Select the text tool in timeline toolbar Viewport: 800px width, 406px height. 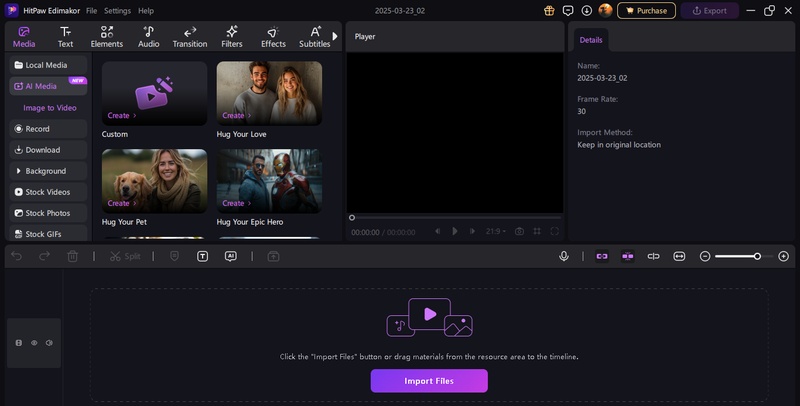[x=202, y=256]
